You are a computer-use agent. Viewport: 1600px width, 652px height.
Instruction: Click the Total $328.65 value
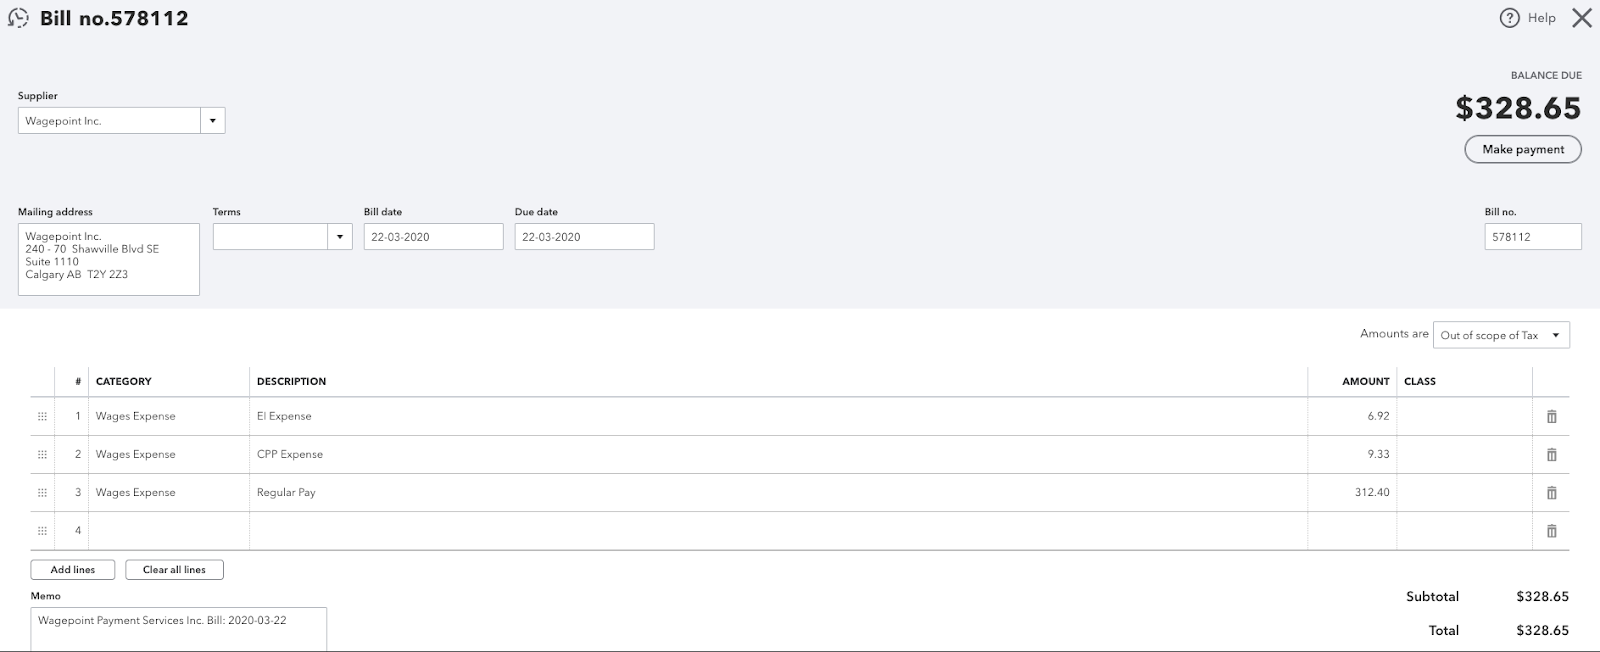(x=1542, y=631)
